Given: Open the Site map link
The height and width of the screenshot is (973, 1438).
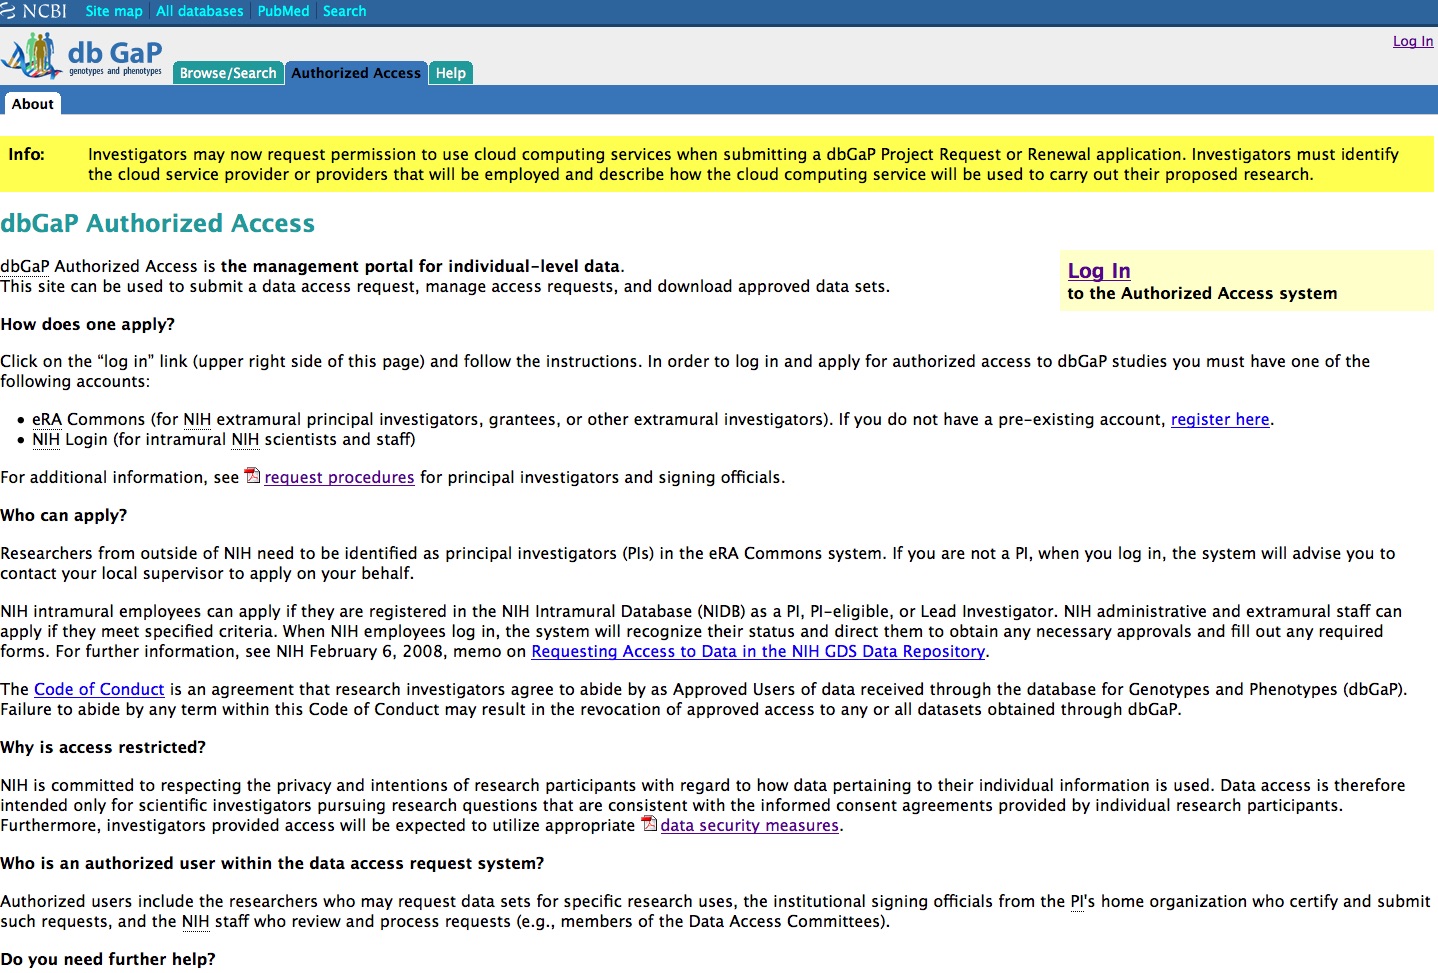Looking at the screenshot, I should [x=114, y=11].
